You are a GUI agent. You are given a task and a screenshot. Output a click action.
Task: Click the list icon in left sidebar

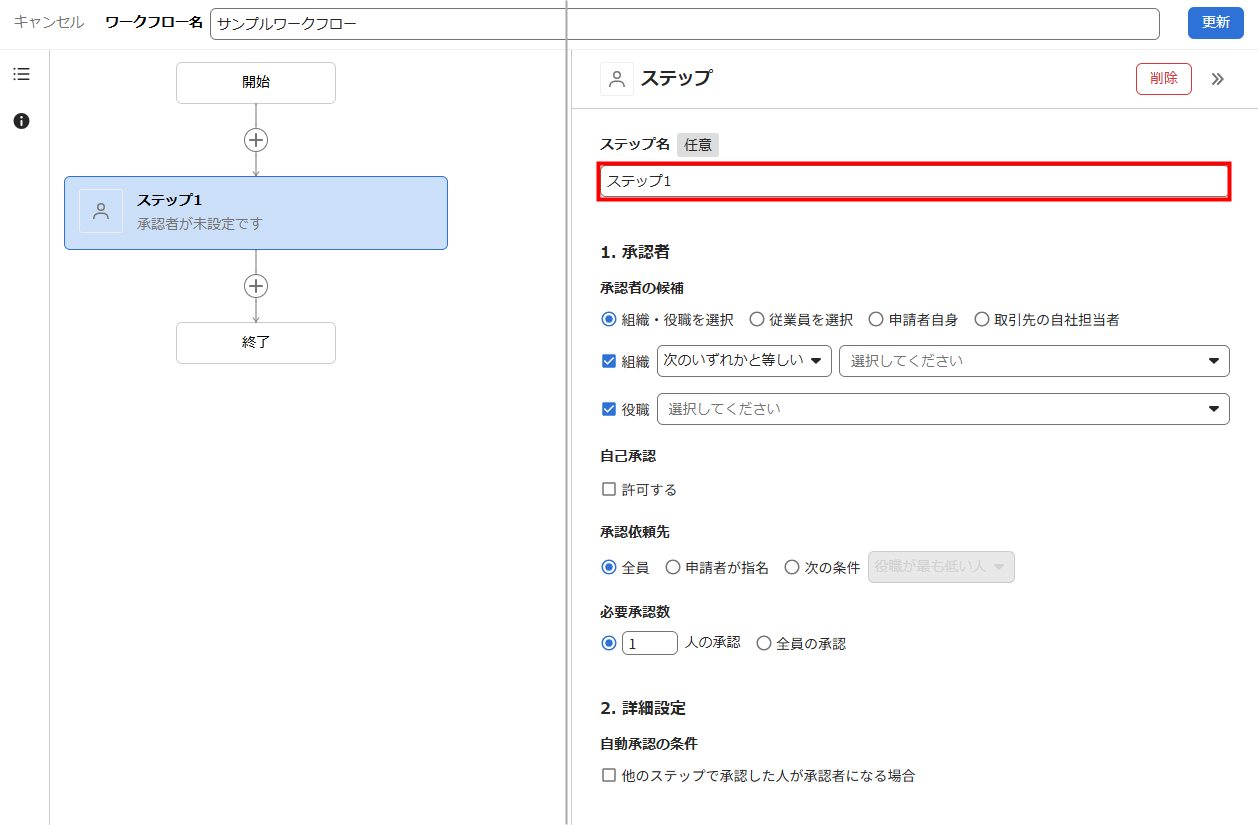click(x=21, y=74)
